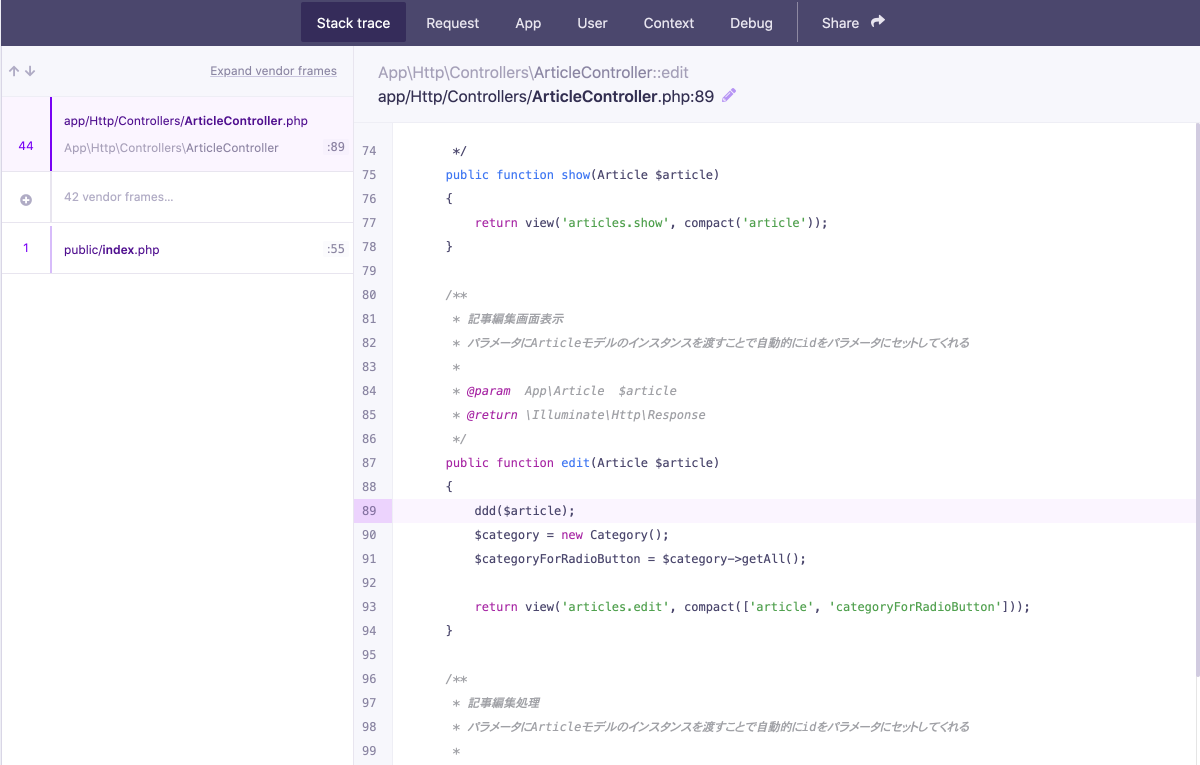
Task: Click the $category = new Category() line
Action: point(572,535)
